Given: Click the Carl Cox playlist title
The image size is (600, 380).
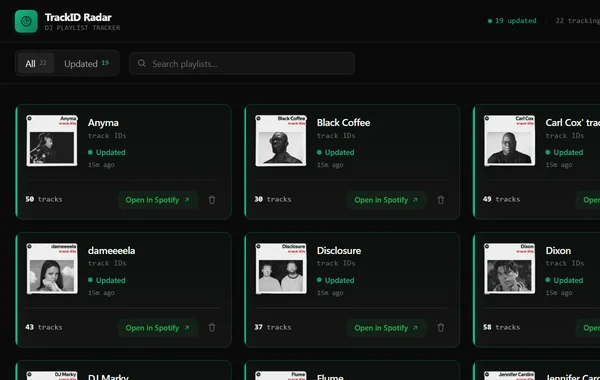Looking at the screenshot, I should click(572, 123).
